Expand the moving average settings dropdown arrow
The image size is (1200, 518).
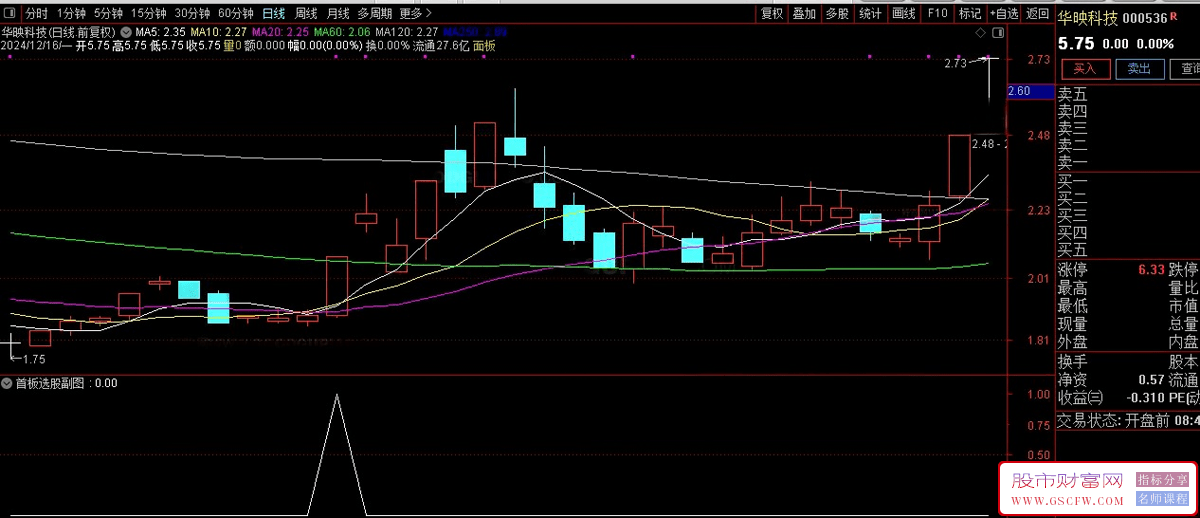(125, 32)
